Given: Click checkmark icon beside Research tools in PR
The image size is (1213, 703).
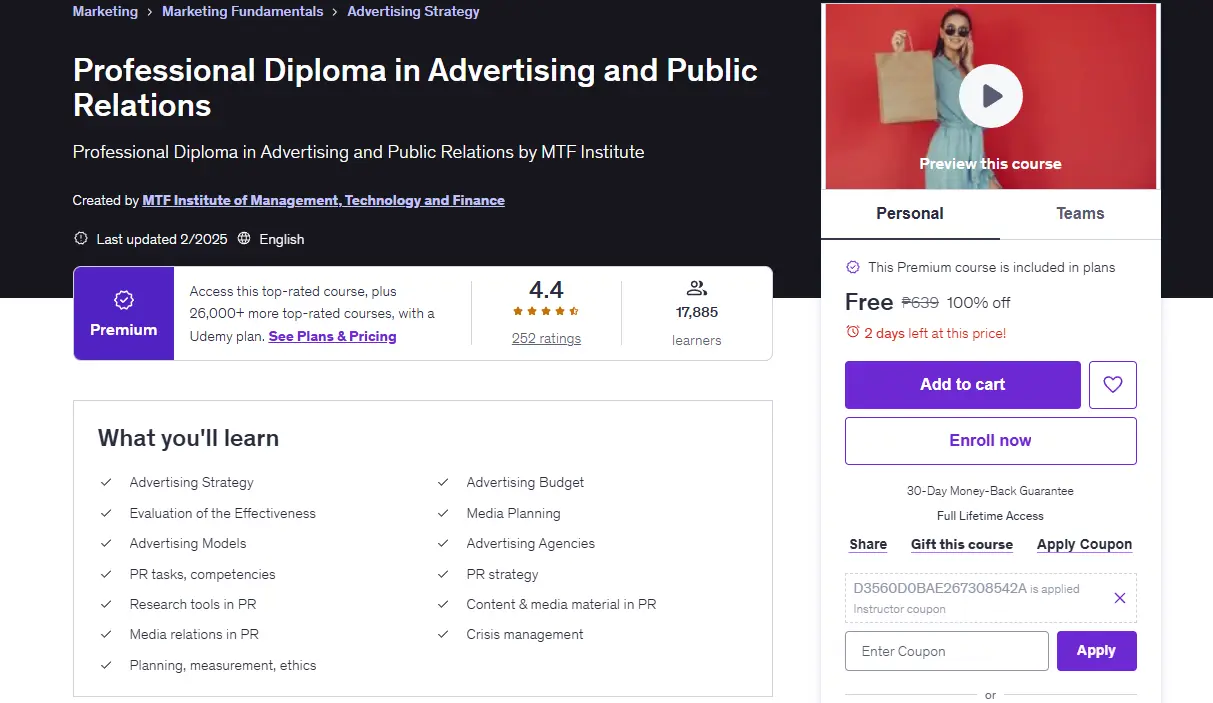Looking at the screenshot, I should tap(106, 604).
